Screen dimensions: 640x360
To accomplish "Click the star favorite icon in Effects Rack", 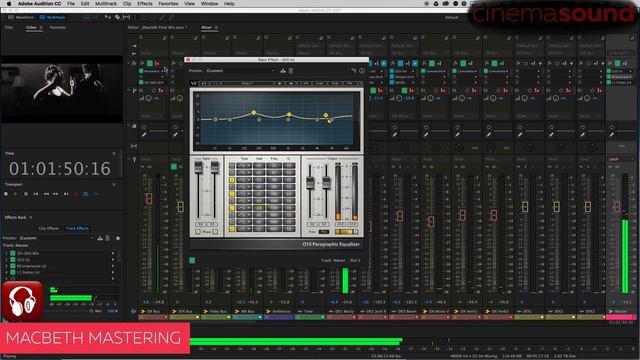I will [118, 238].
